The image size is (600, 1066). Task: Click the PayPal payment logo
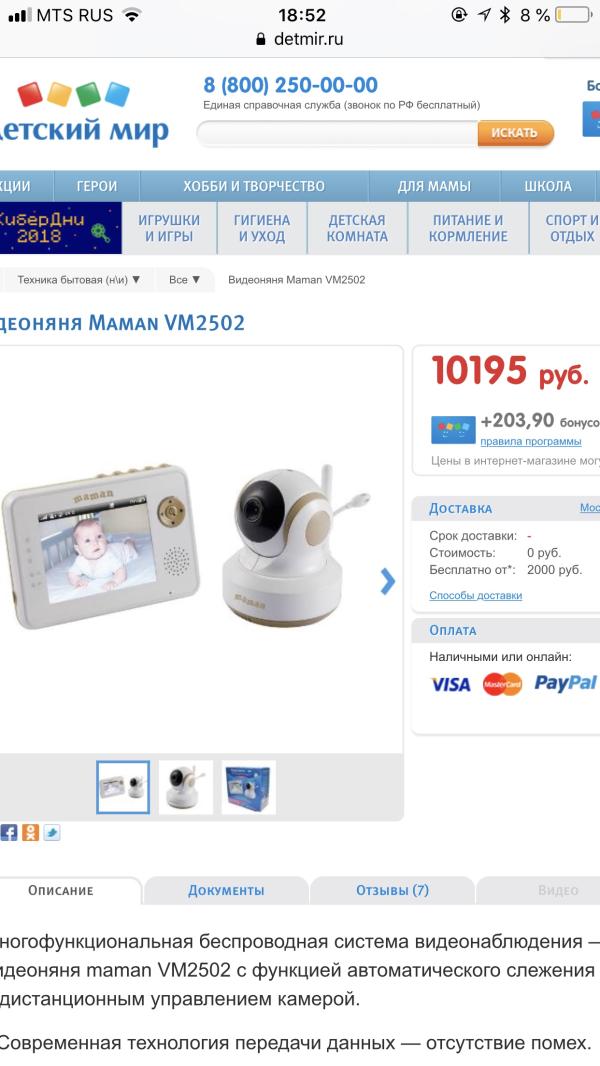pyautogui.click(x=565, y=683)
